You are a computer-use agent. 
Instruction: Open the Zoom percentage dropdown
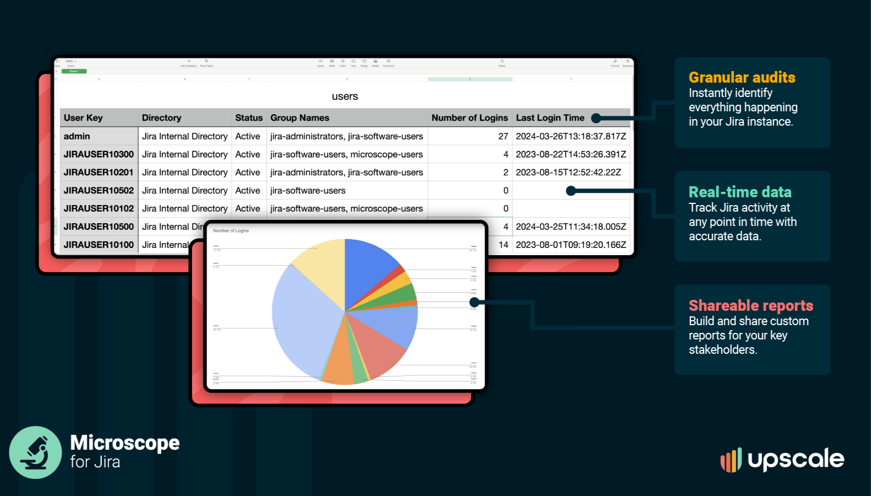[x=71, y=61]
